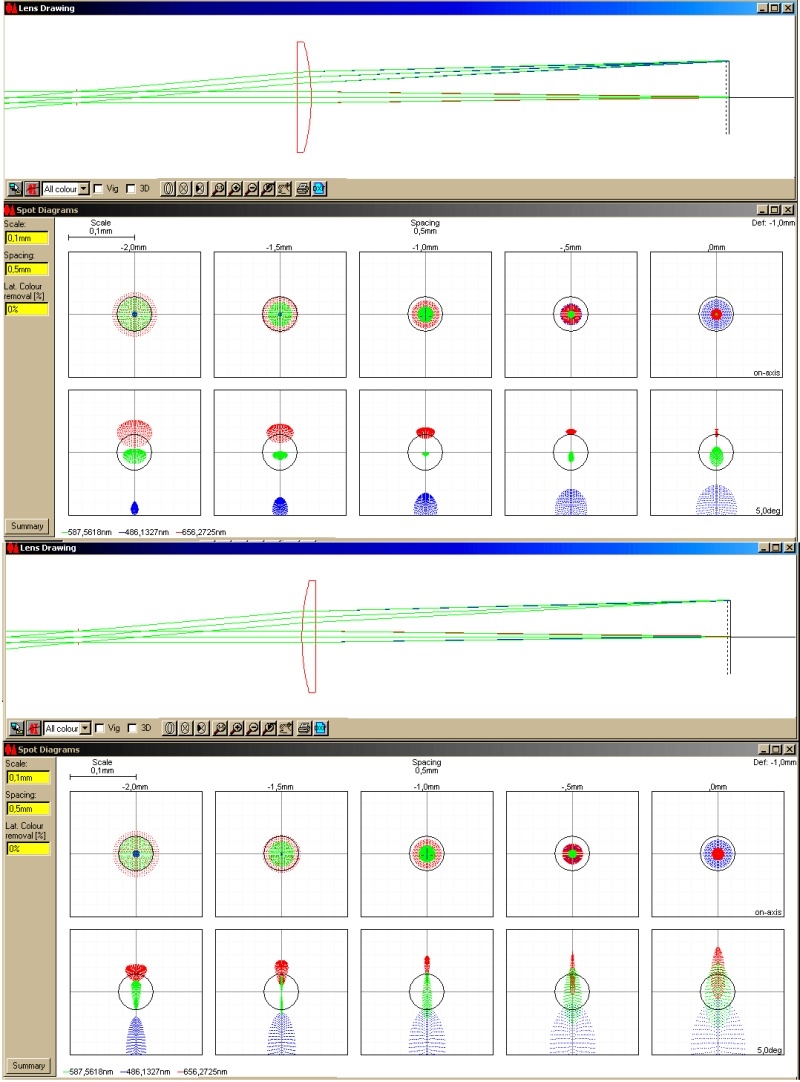Toggle the 3D checkbox in bottom toolbar
Image resolution: width=800 pixels, height=1082 pixels.
pos(131,728)
